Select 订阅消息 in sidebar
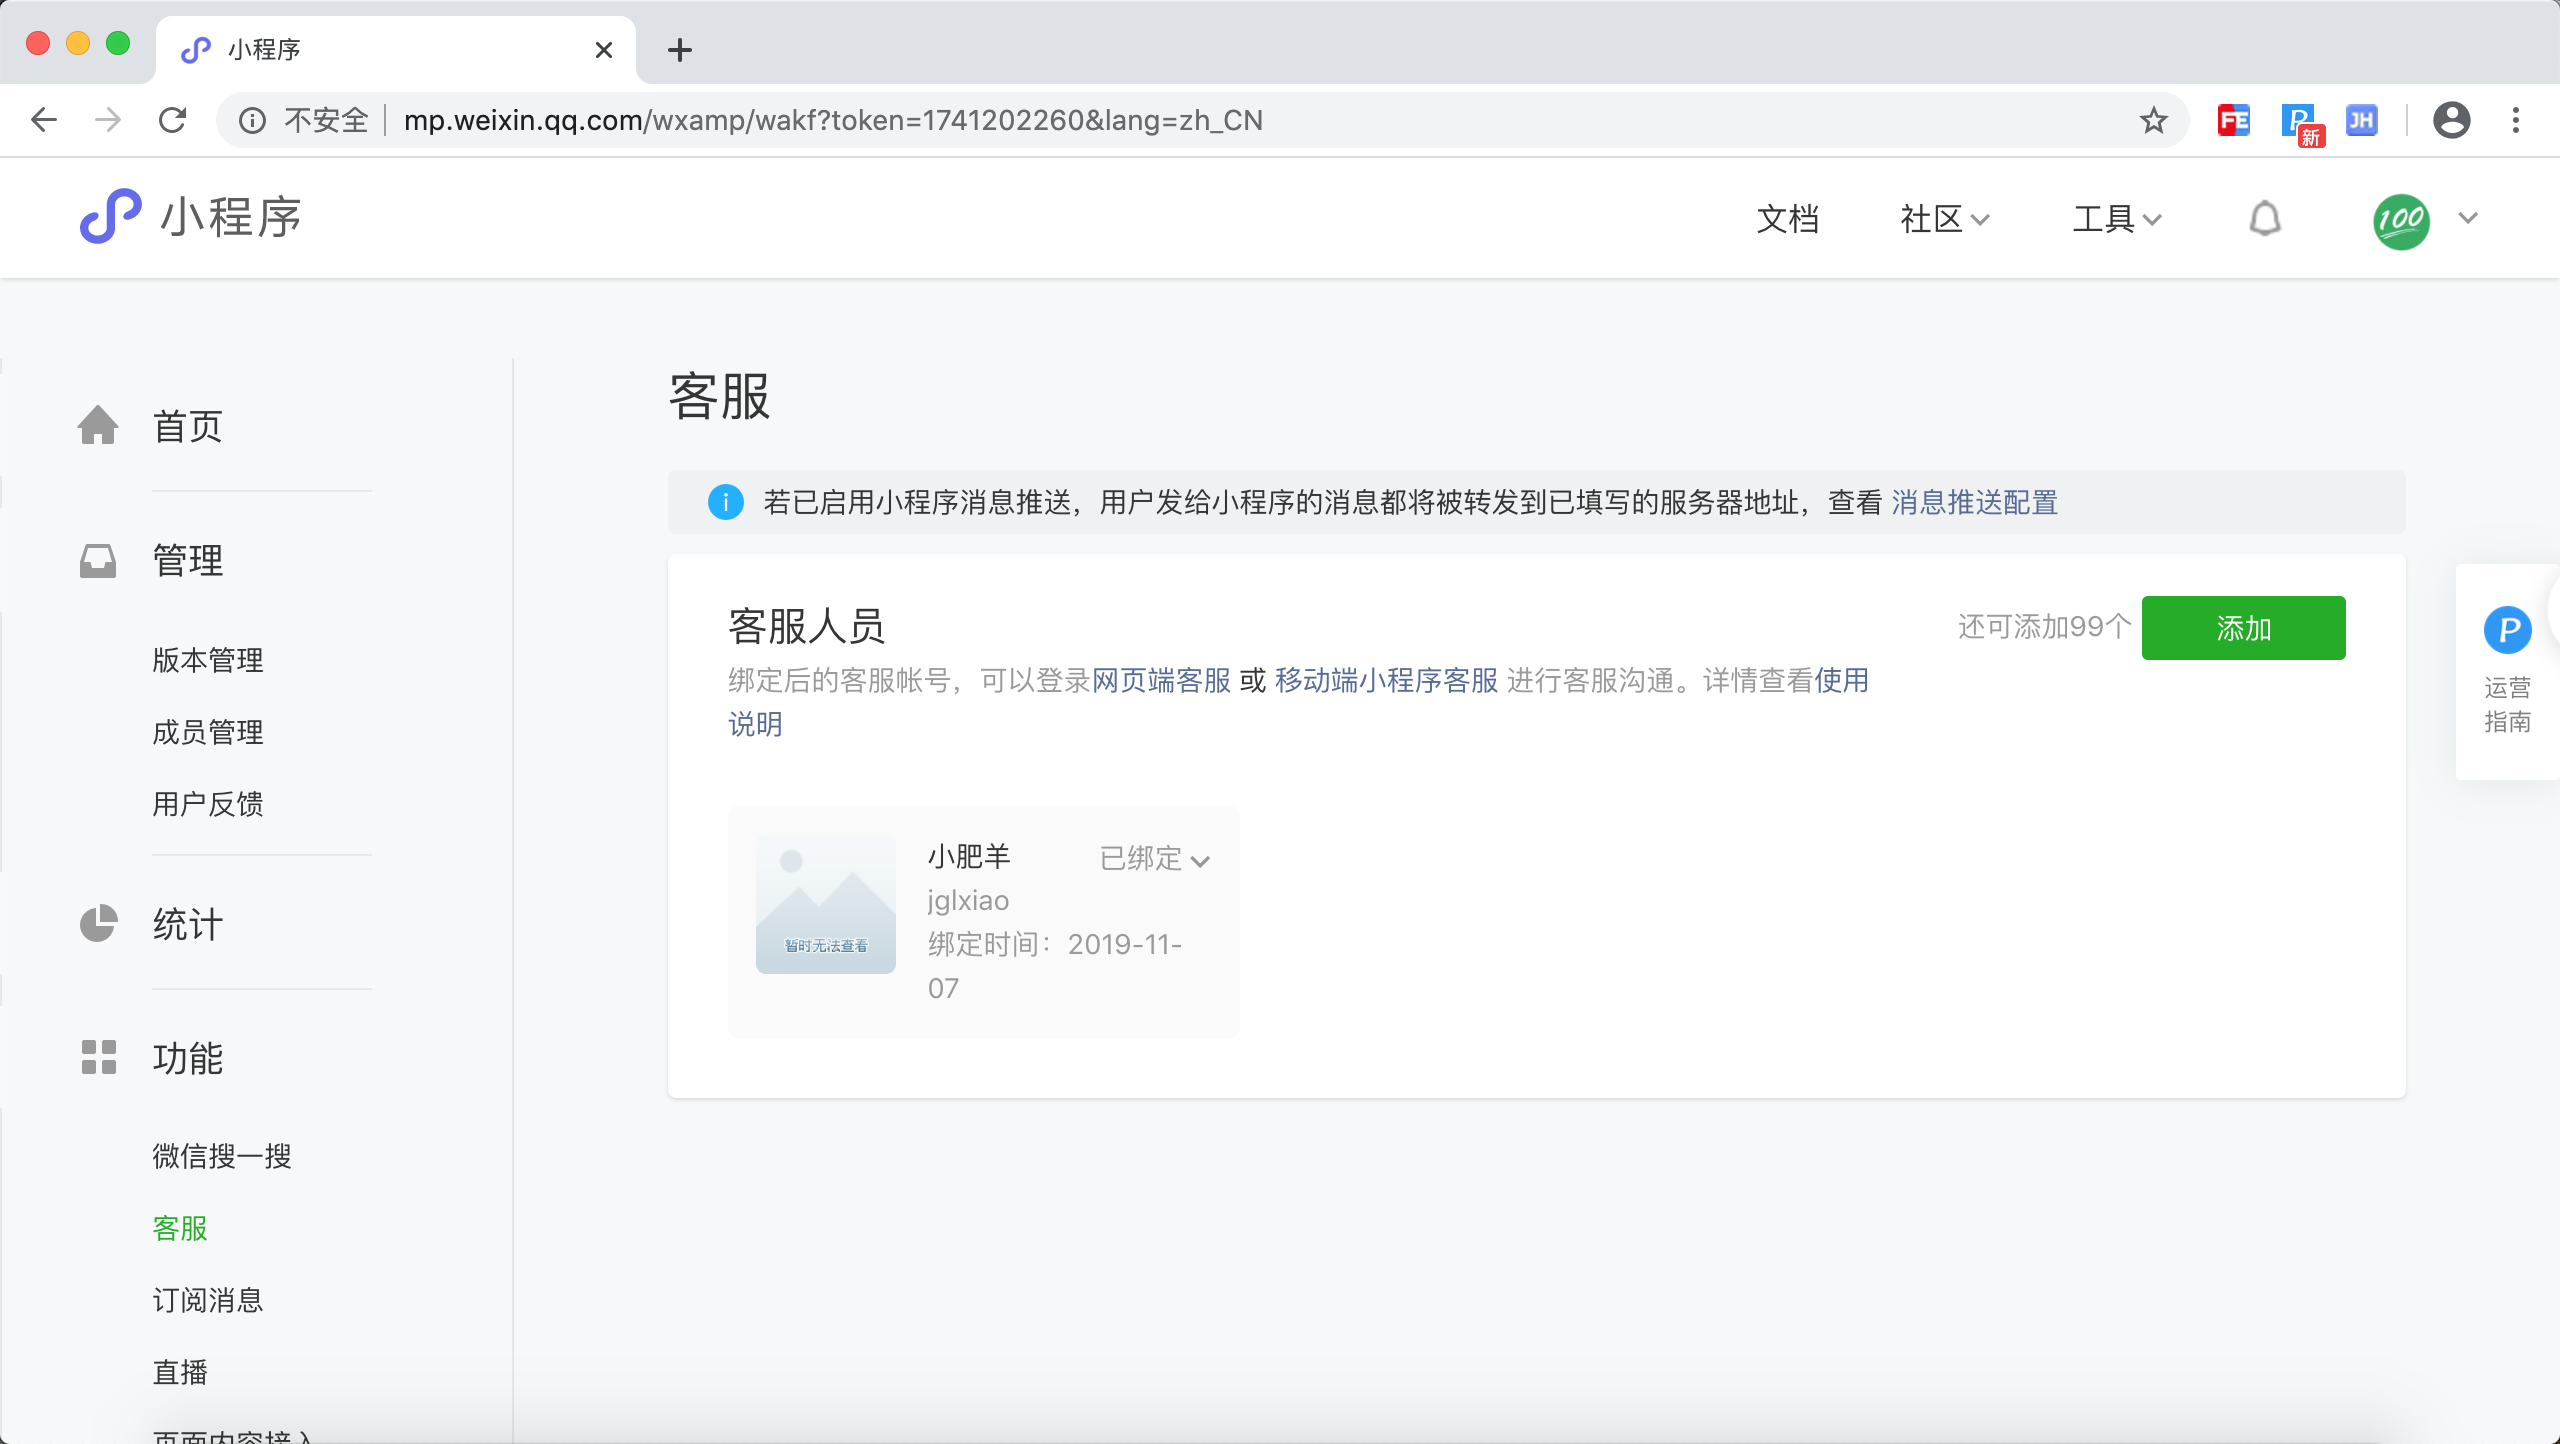The width and height of the screenshot is (2560, 1444). [208, 1300]
